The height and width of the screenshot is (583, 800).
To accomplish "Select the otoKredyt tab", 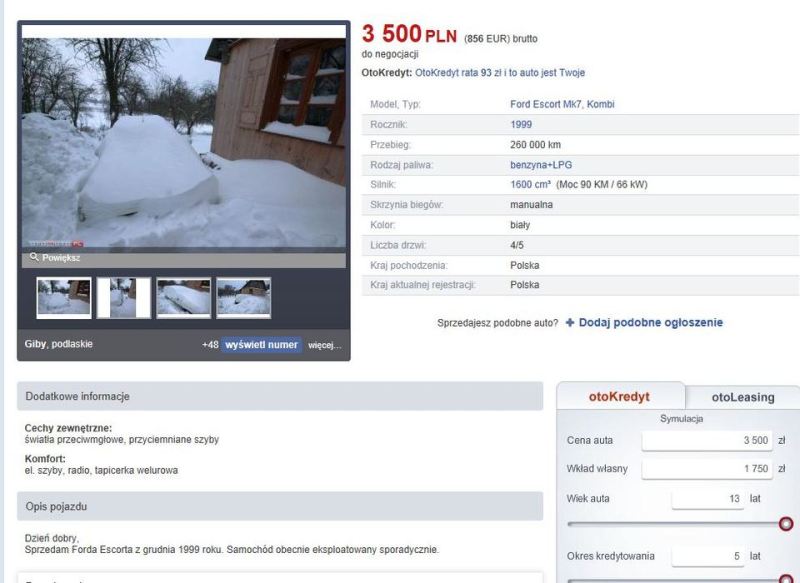I will tap(620, 396).
